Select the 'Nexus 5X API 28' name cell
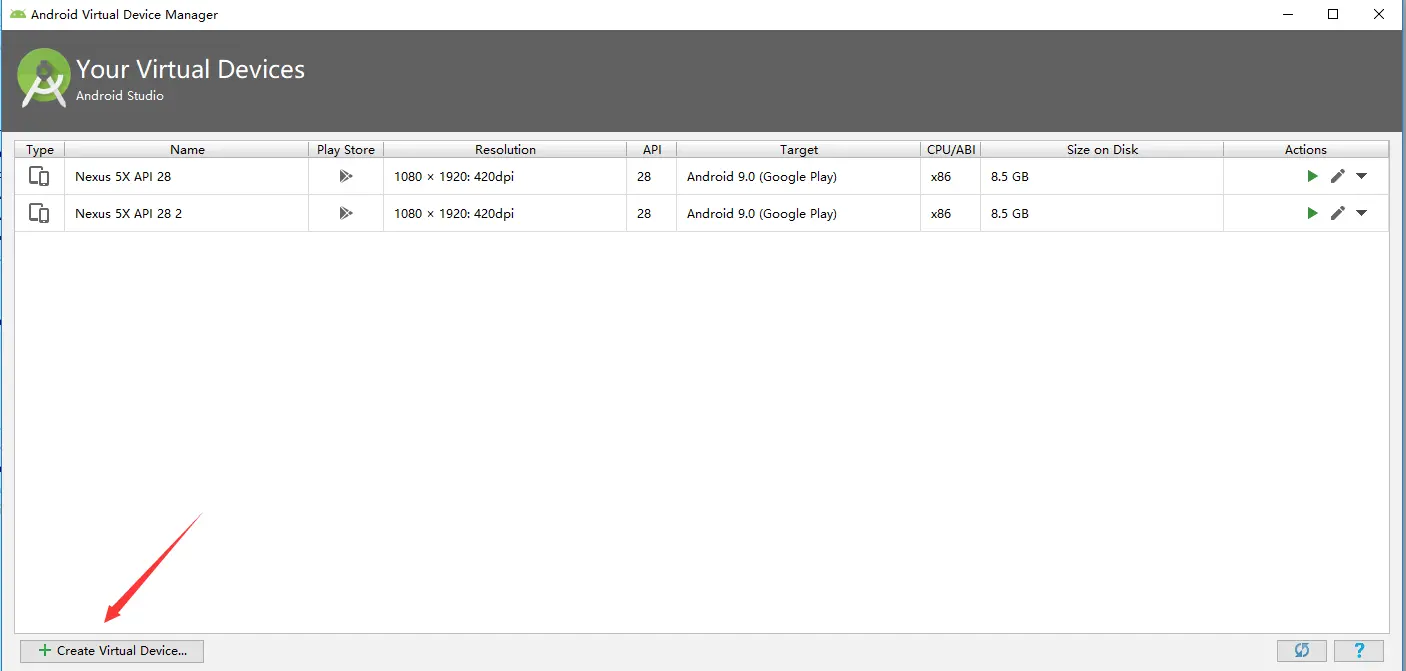 [187, 176]
